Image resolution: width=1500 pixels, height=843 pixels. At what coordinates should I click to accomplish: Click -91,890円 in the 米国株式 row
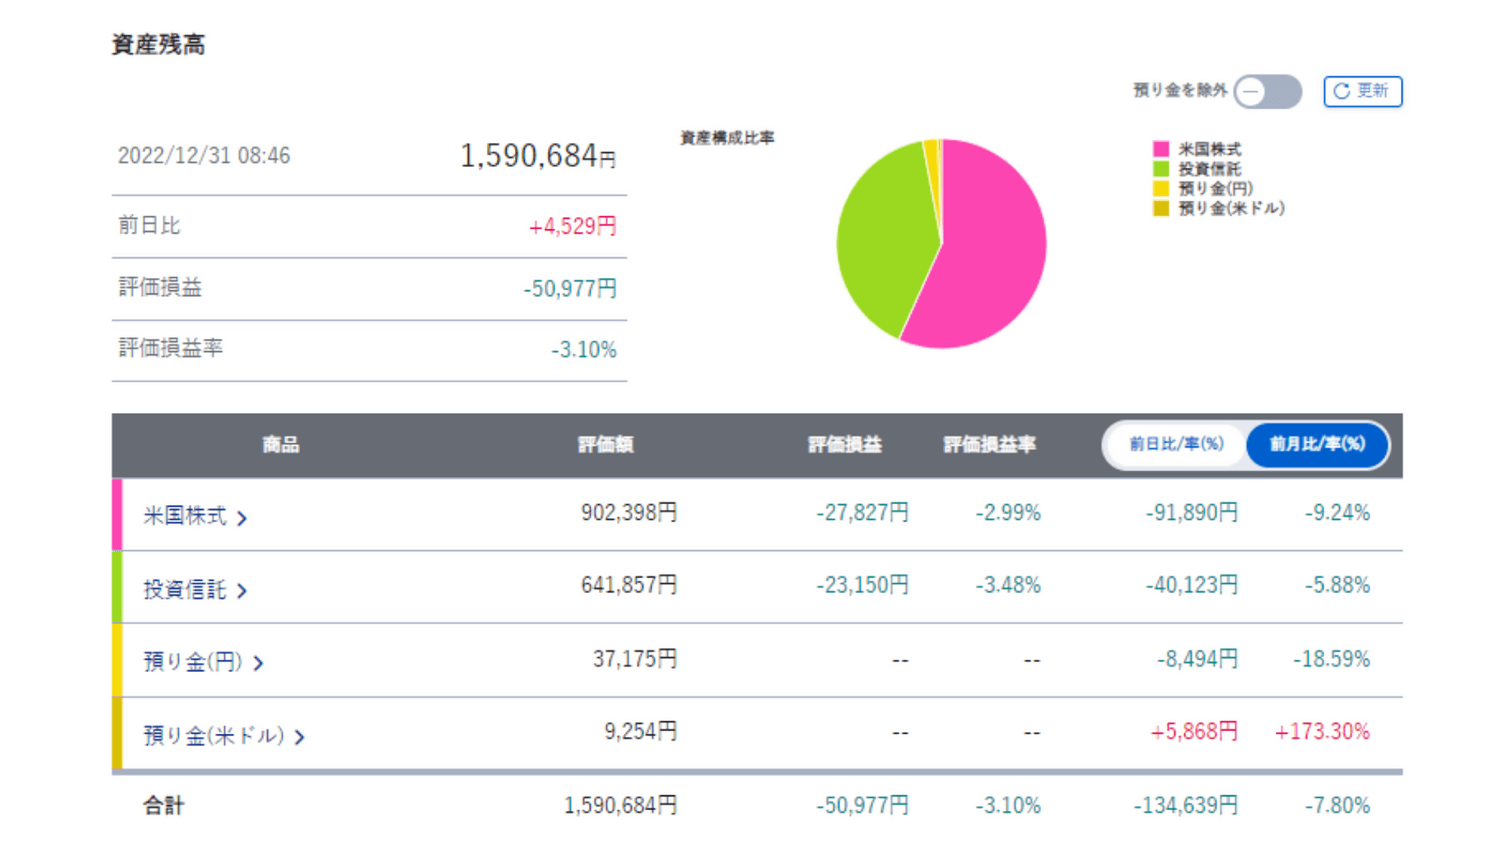pyautogui.click(x=1192, y=513)
